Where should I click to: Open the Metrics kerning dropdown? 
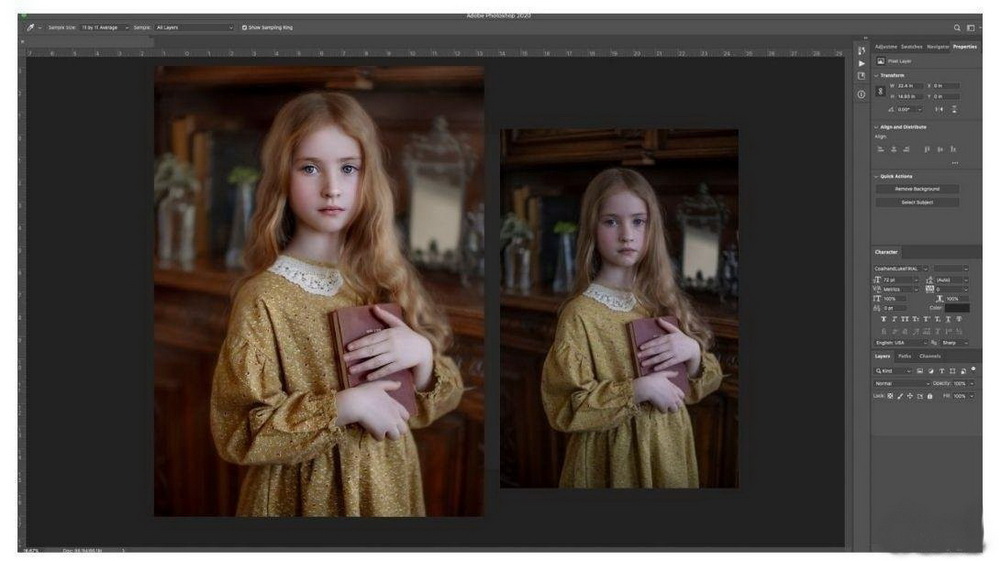pos(916,289)
